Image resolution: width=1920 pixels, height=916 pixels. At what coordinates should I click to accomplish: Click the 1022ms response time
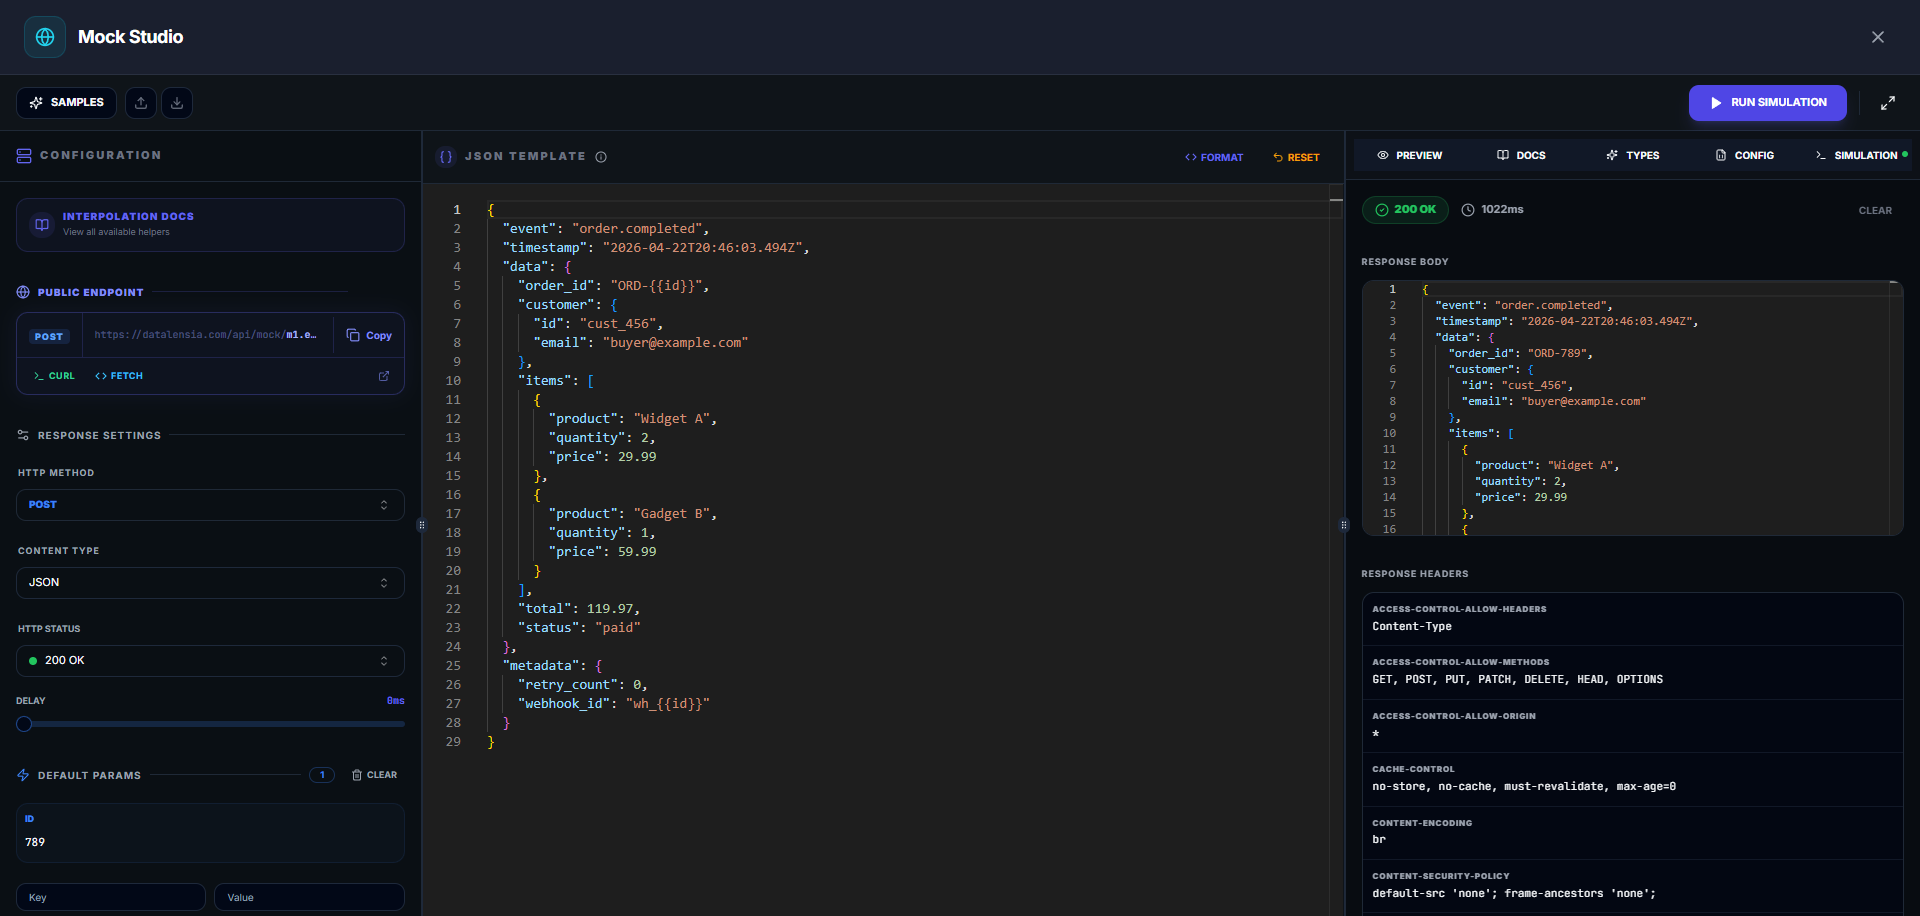click(x=1492, y=210)
